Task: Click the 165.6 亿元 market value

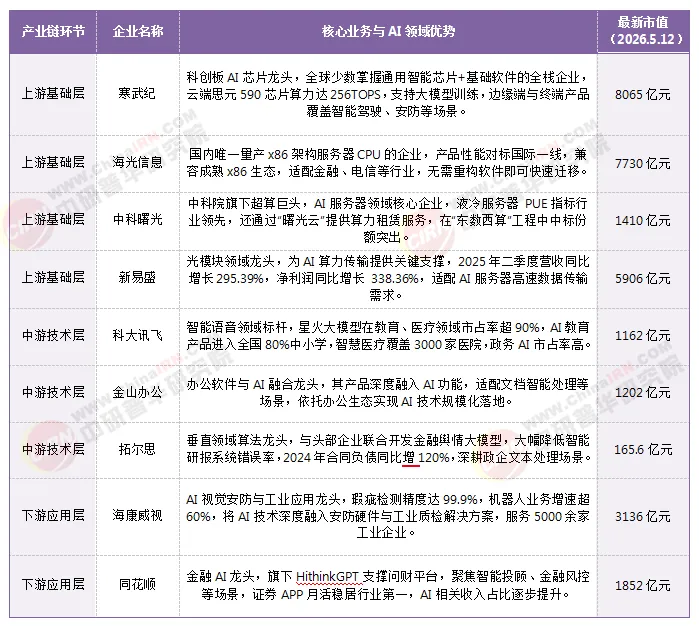Action: [x=643, y=450]
